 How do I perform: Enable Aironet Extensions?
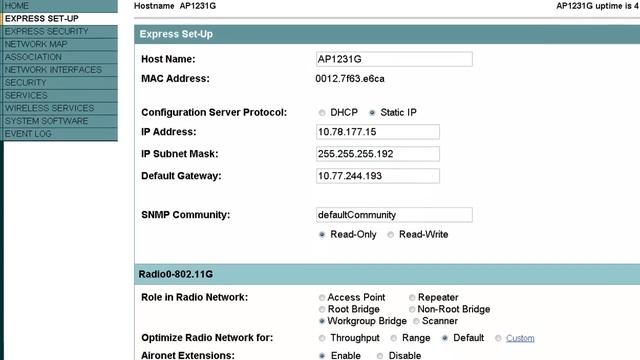point(322,356)
